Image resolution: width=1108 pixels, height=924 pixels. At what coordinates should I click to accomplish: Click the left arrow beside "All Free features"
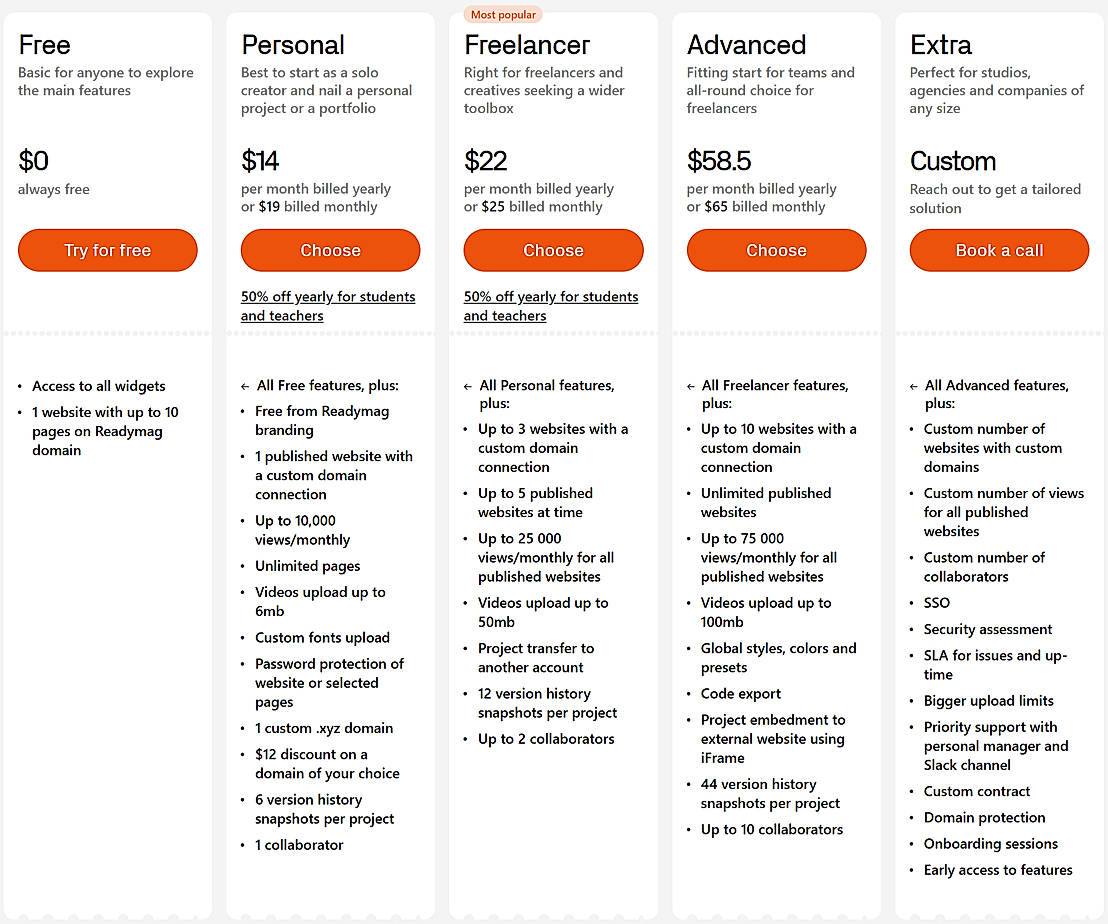(x=246, y=386)
